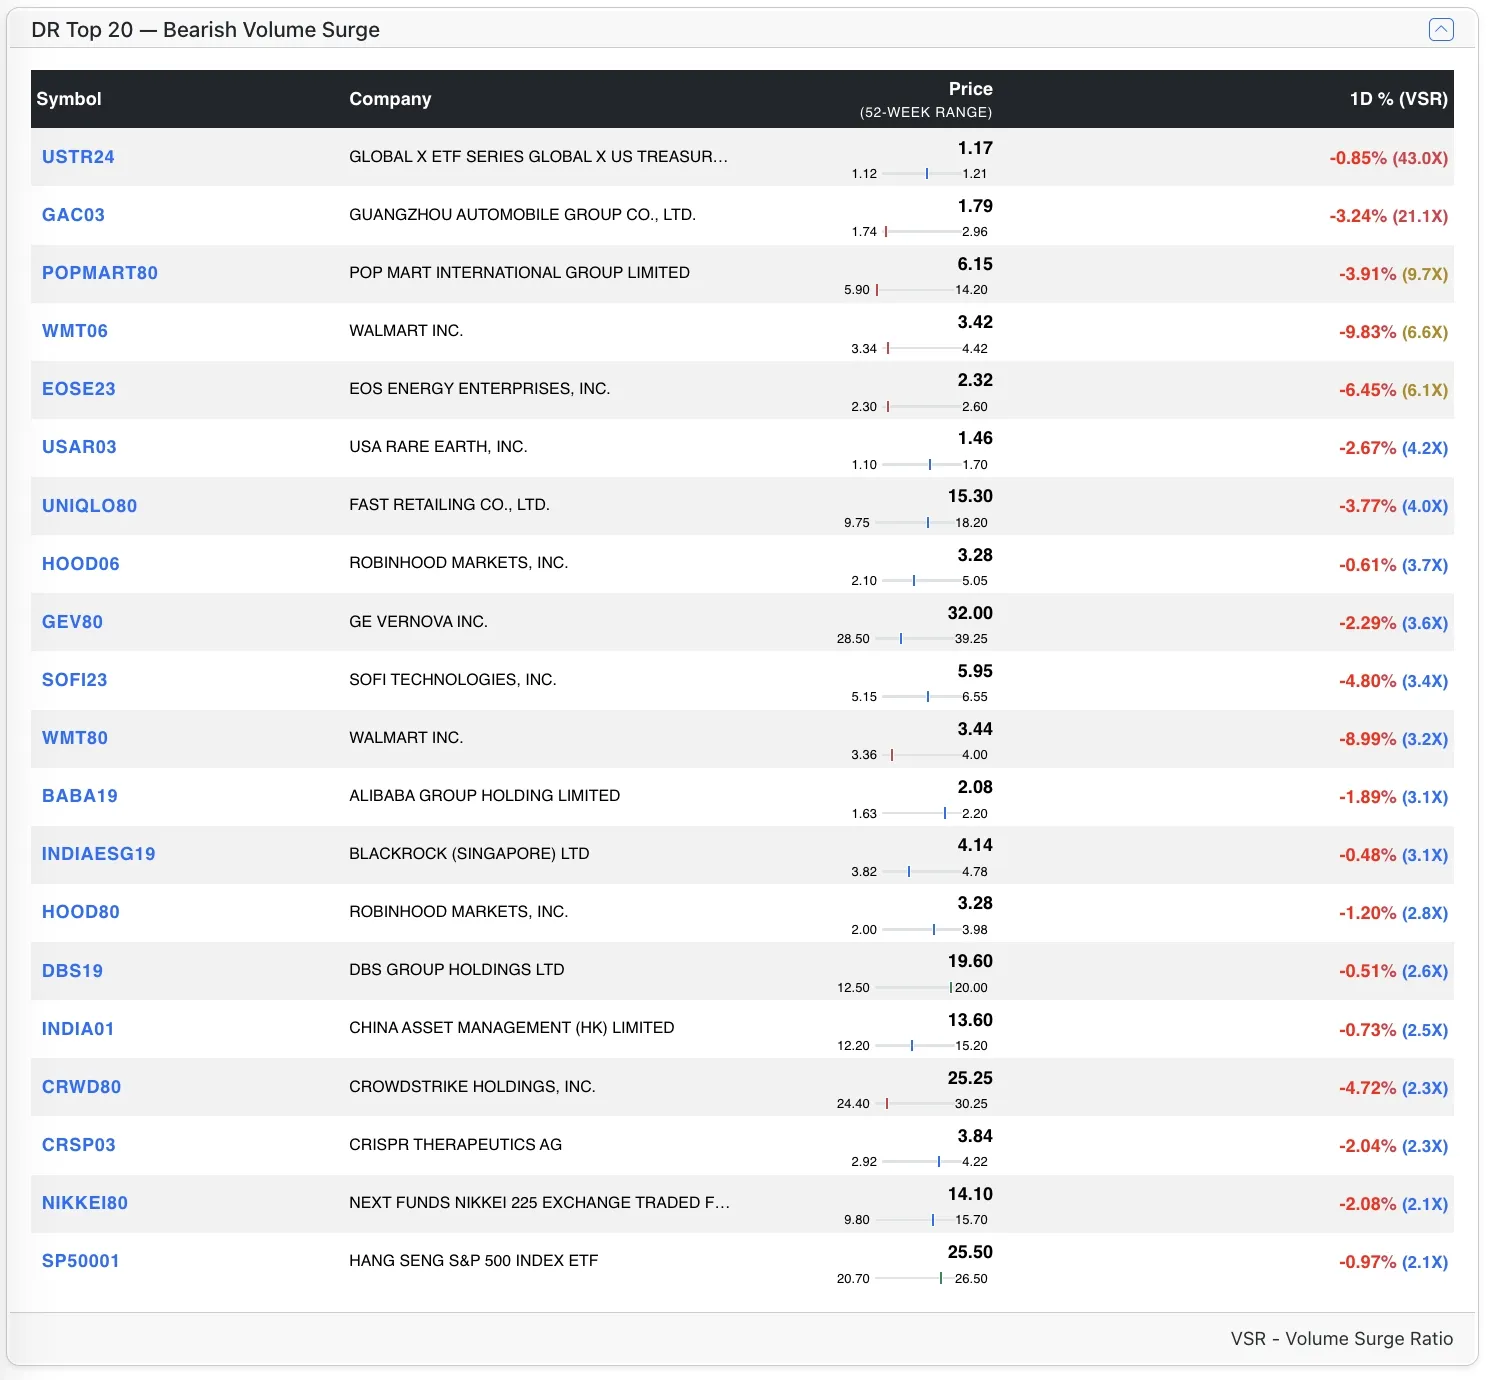The width and height of the screenshot is (1488, 1380).
Task: Select company name CRISPR THERAPEUTICS AG
Action: click(x=455, y=1145)
